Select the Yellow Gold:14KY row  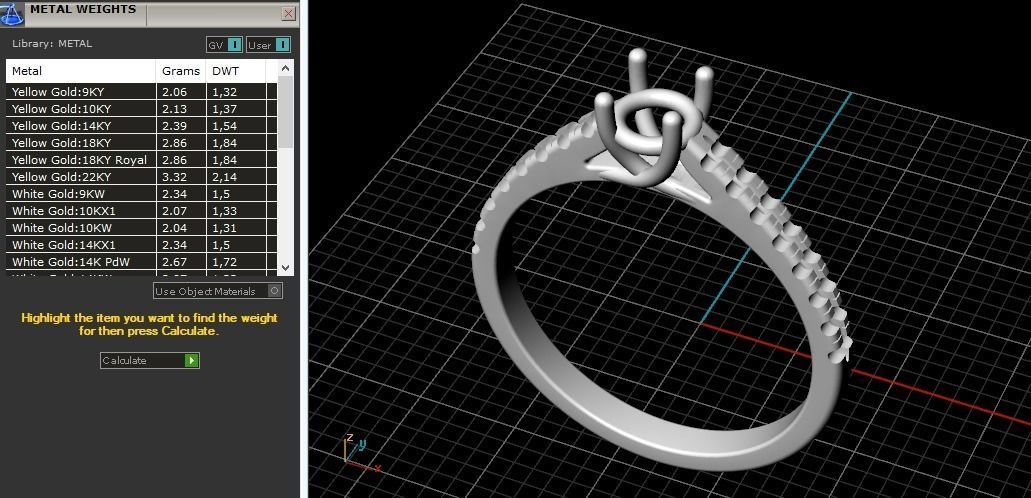142,126
